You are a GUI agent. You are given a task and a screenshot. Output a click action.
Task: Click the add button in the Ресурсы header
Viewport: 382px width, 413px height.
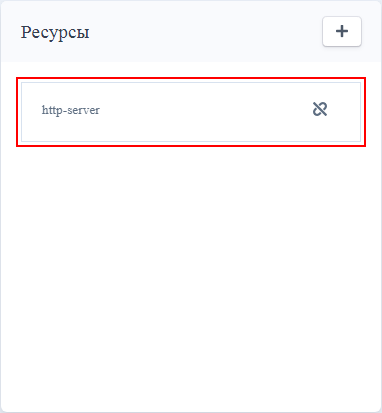click(342, 31)
